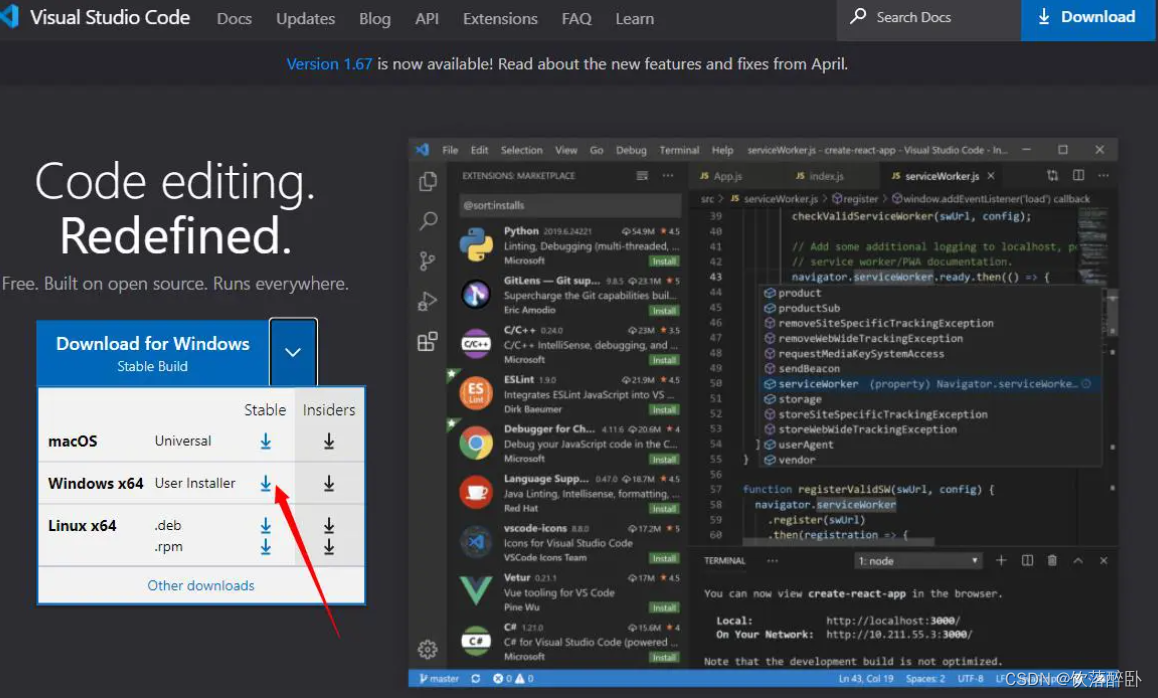Download Linux .rpm Insiders package
Image resolution: width=1158 pixels, height=698 pixels.
pyautogui.click(x=329, y=547)
